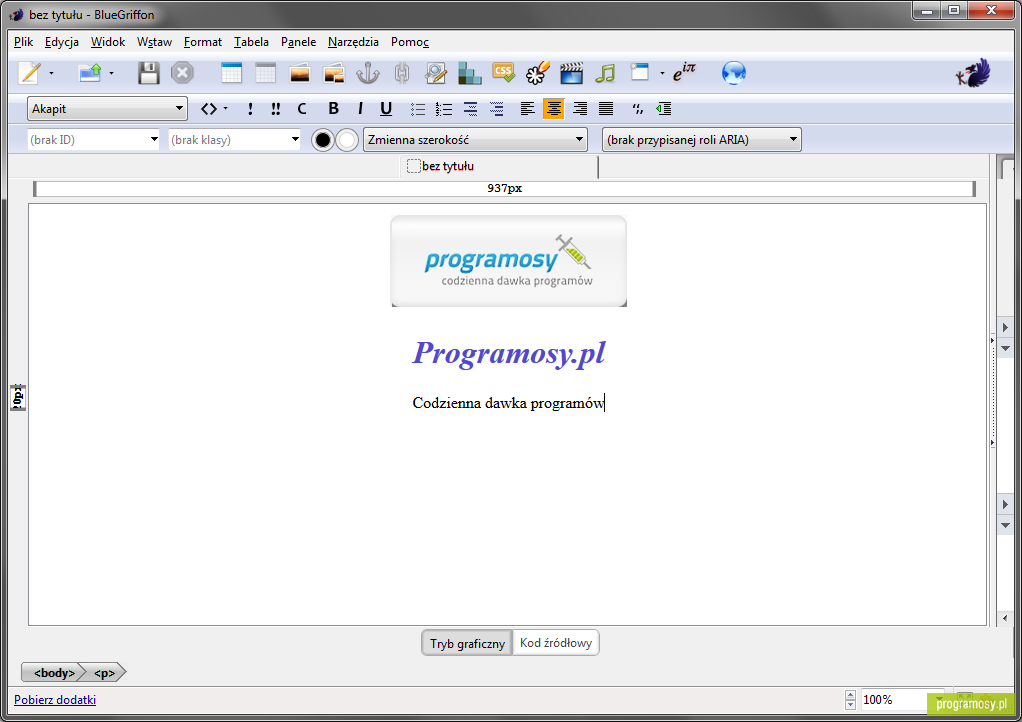This screenshot has width=1022, height=722.
Task: Open the Tabela menu
Action: pyautogui.click(x=252, y=42)
